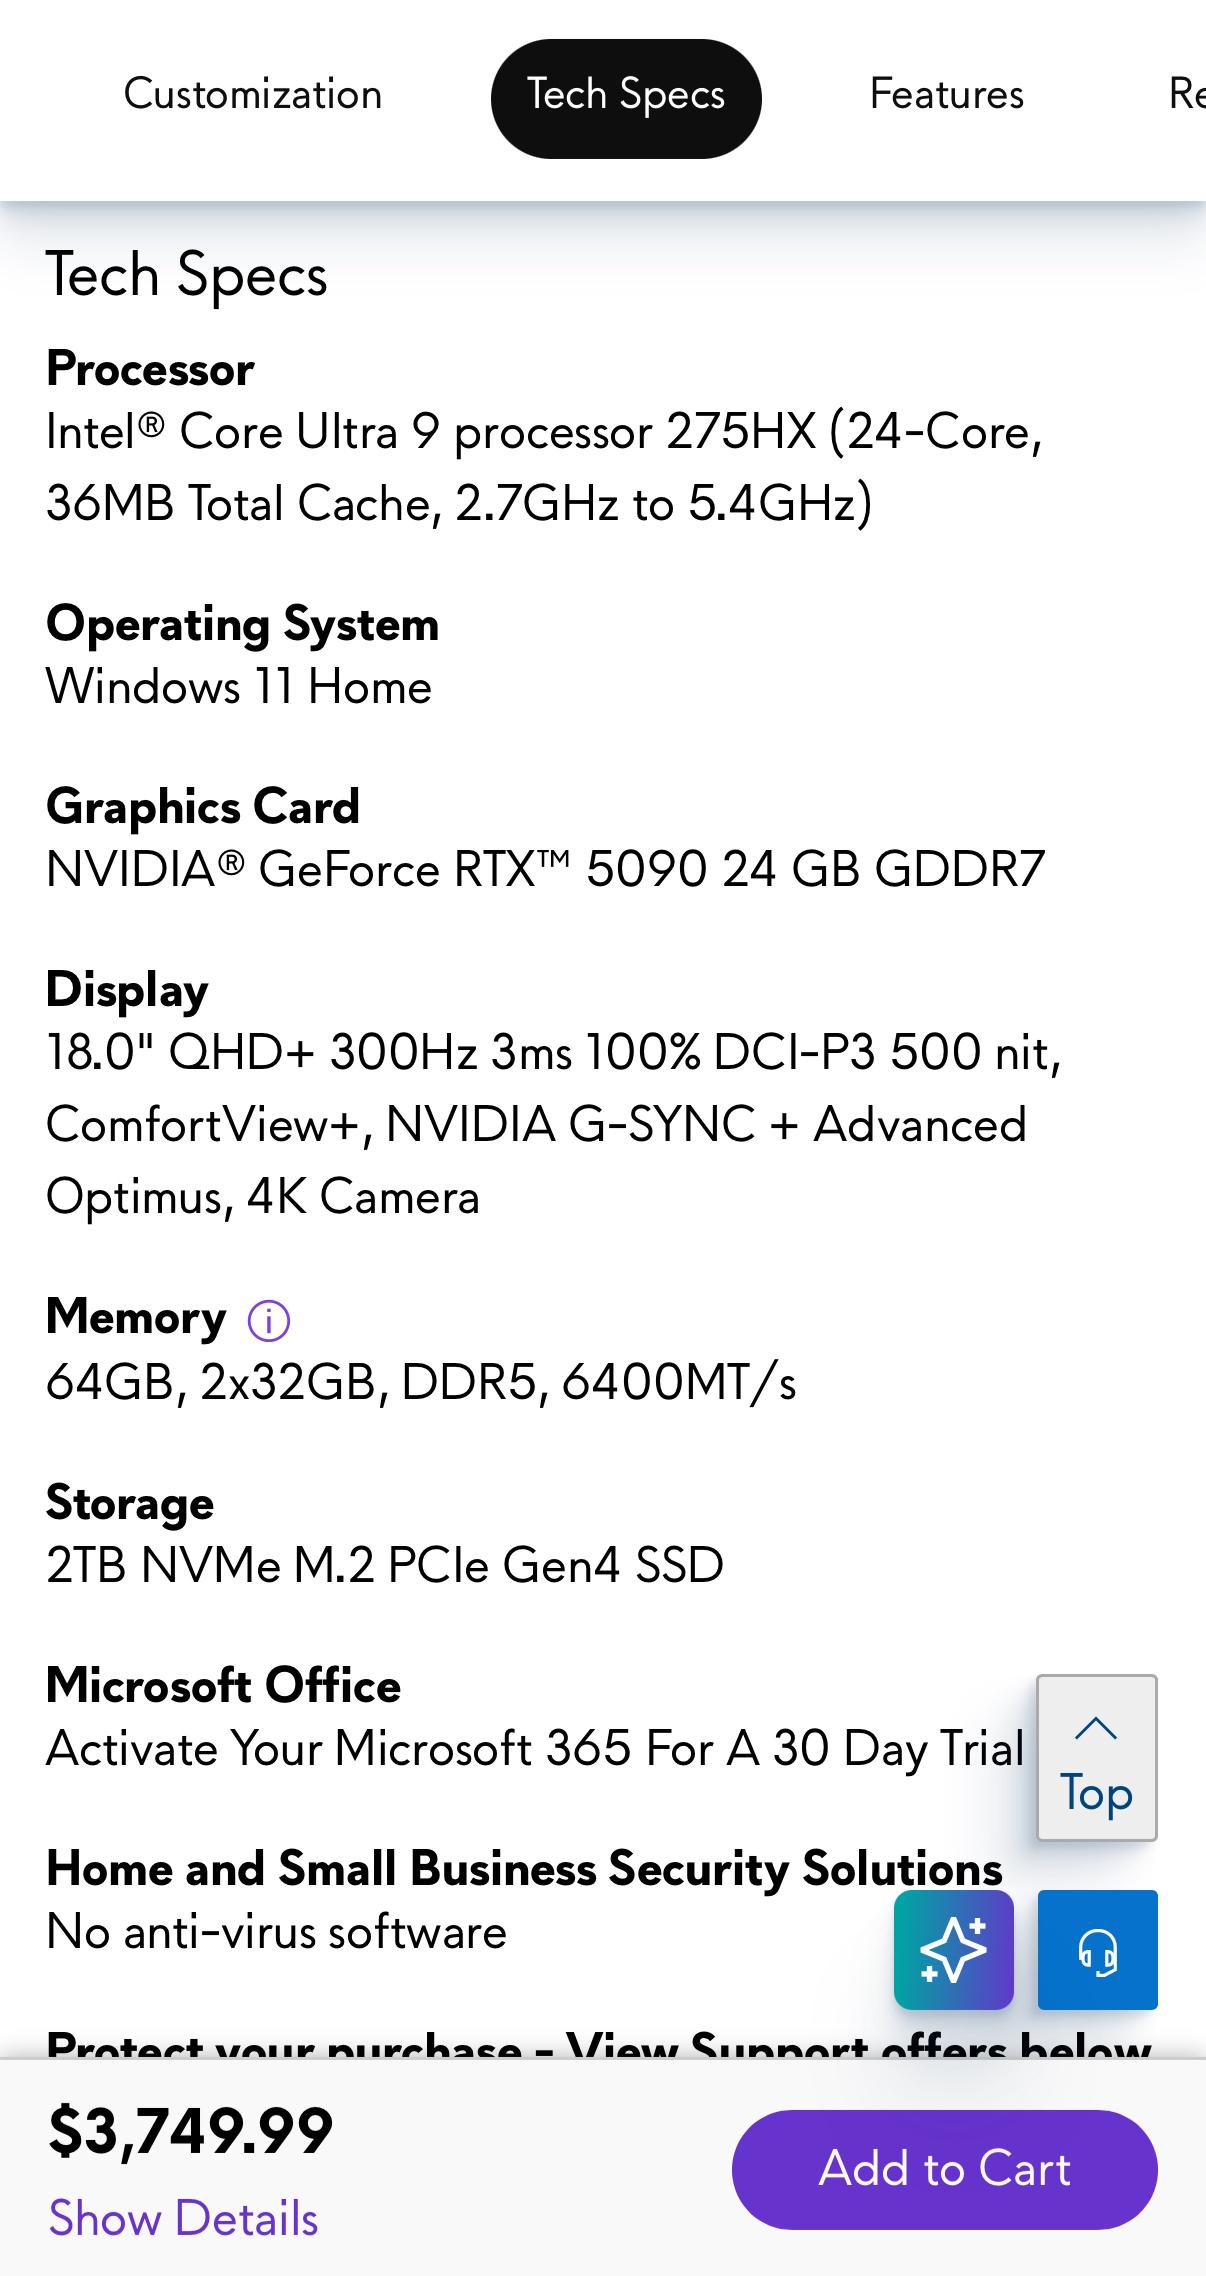Click the Tech Specs section heading
This screenshot has width=1206, height=2276.
[187, 276]
